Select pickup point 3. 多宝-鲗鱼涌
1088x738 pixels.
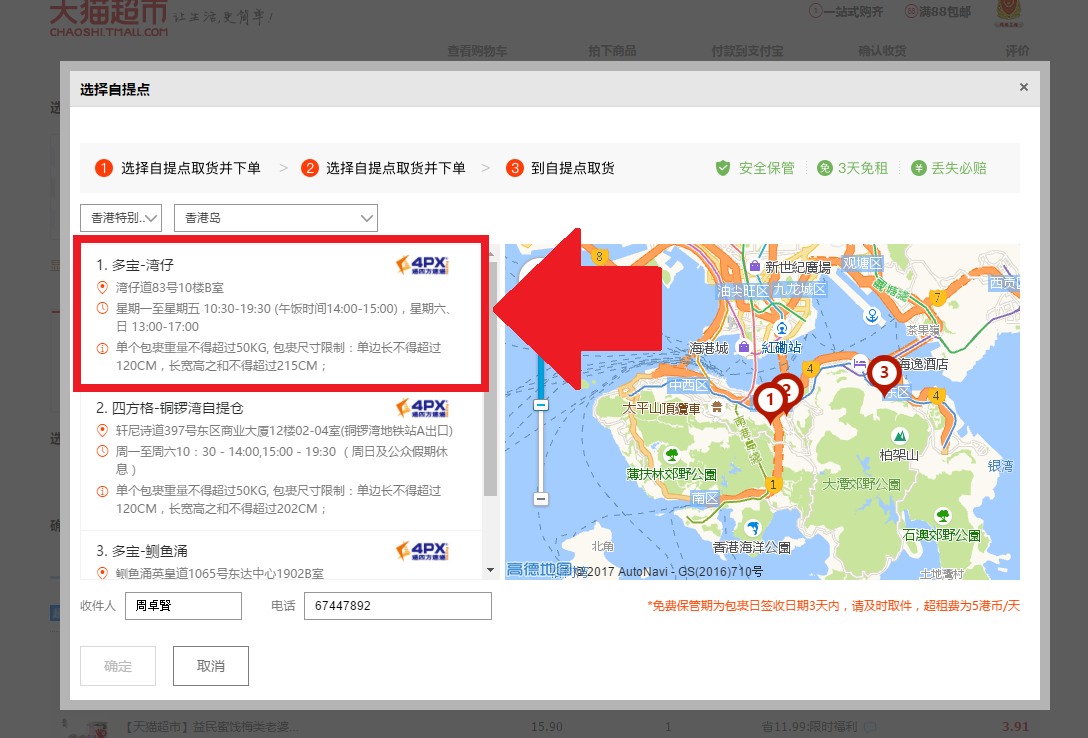281,556
